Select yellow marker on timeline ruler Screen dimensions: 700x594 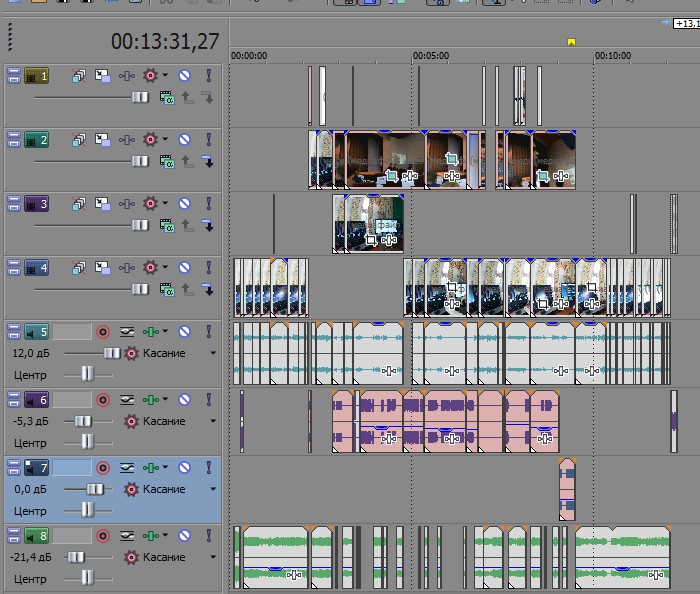[571, 42]
